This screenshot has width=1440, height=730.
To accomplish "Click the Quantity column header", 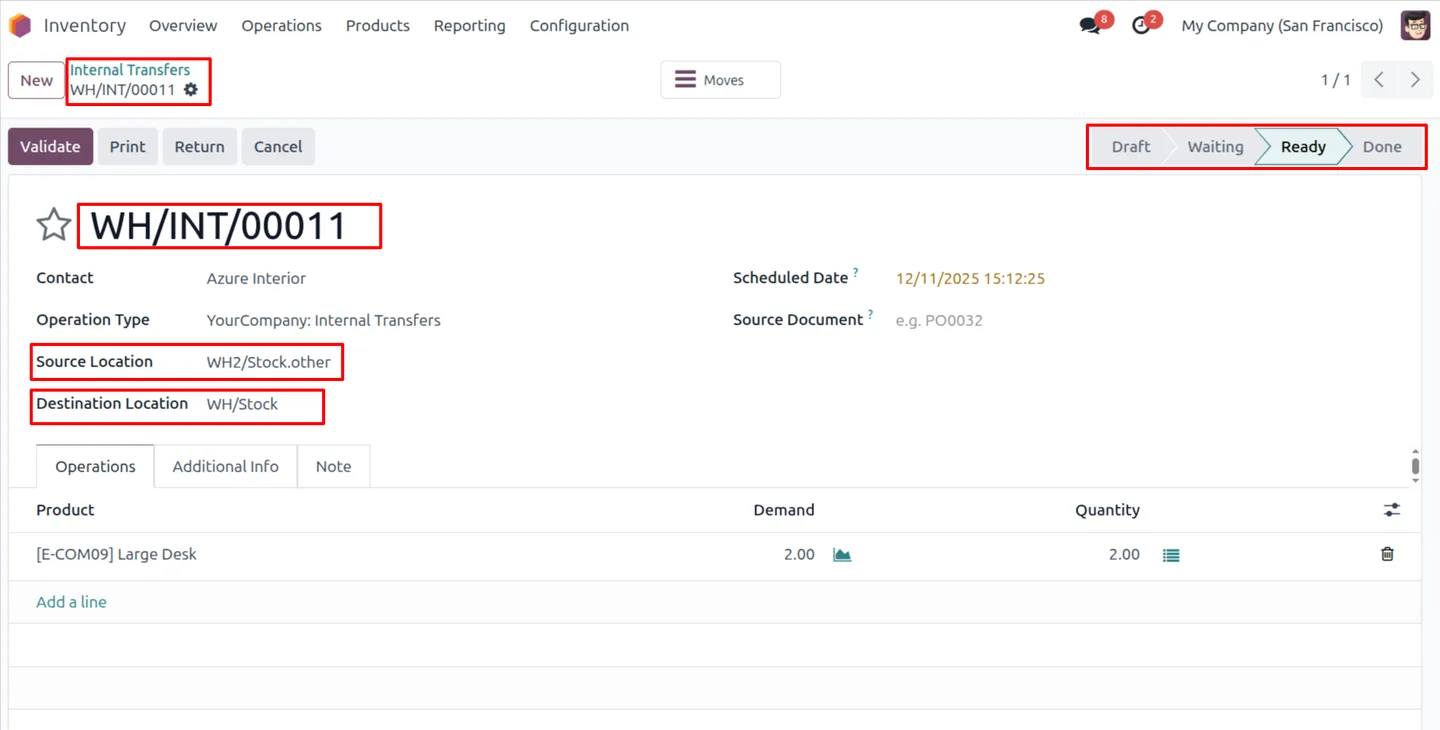I will 1107,510.
